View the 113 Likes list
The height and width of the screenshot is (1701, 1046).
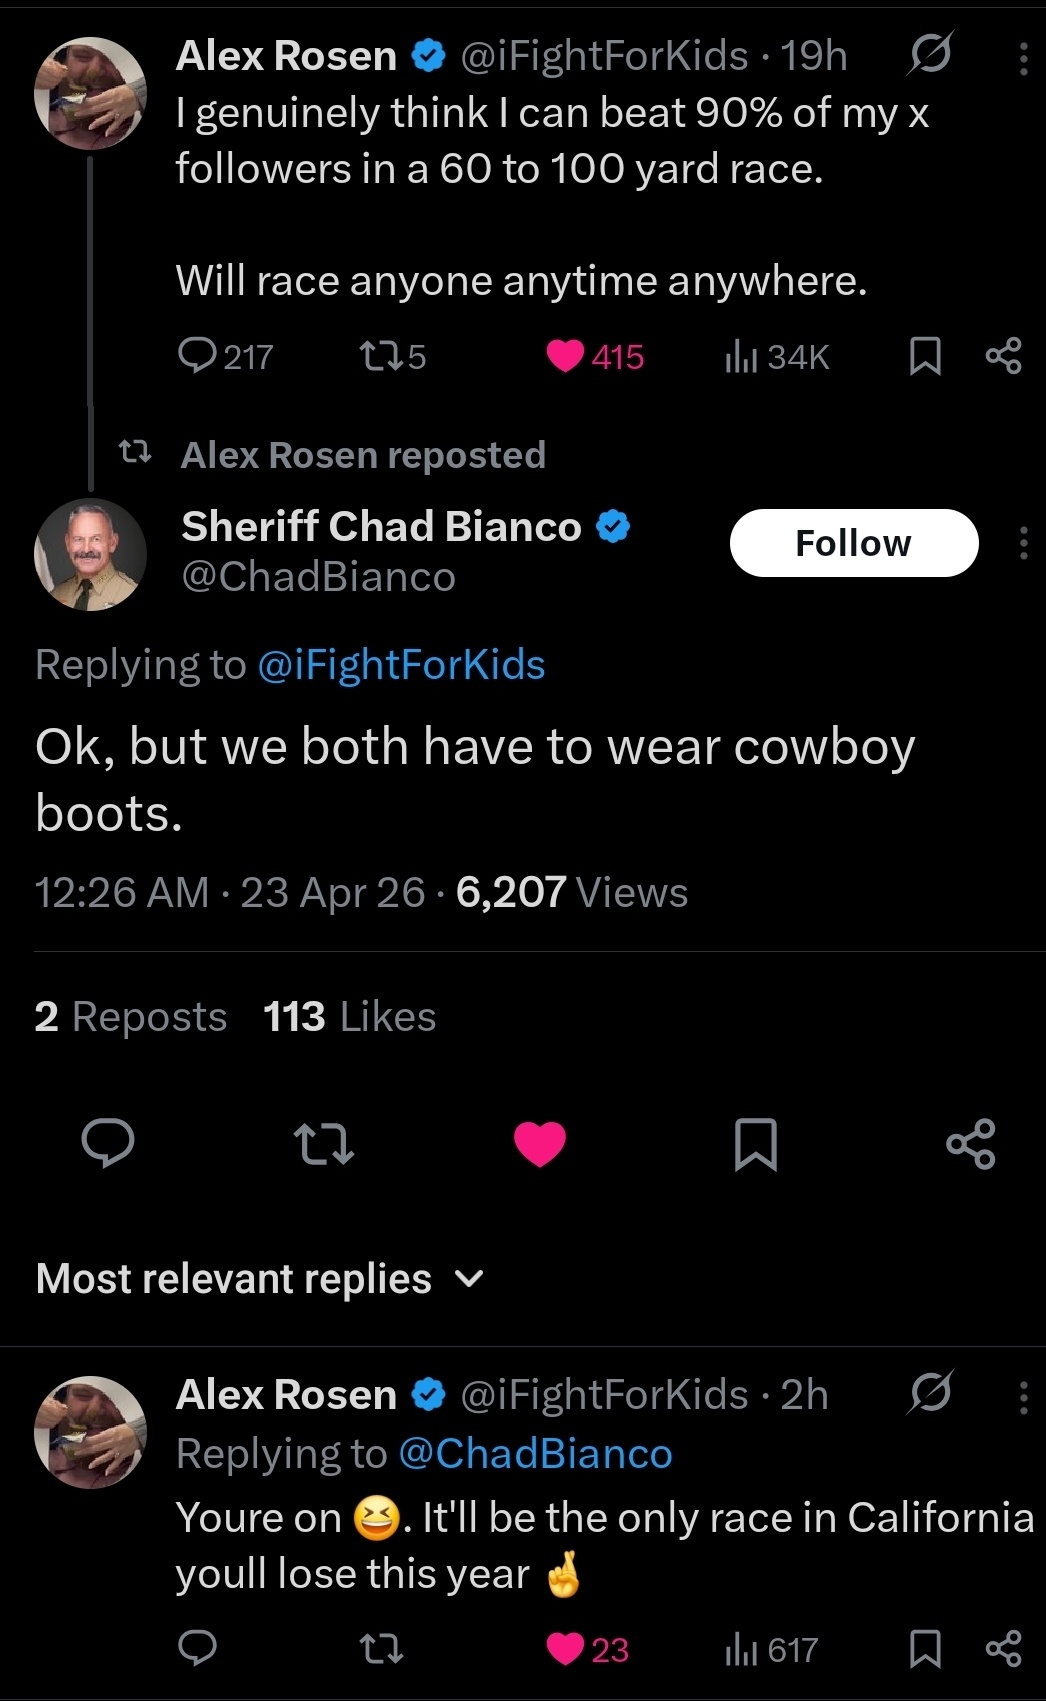[349, 1017]
